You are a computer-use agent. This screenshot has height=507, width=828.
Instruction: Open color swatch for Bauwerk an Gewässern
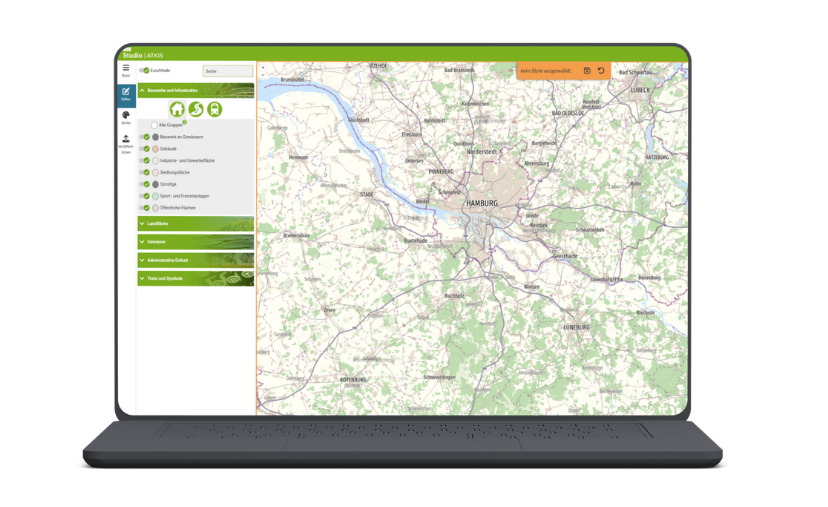[x=155, y=137]
